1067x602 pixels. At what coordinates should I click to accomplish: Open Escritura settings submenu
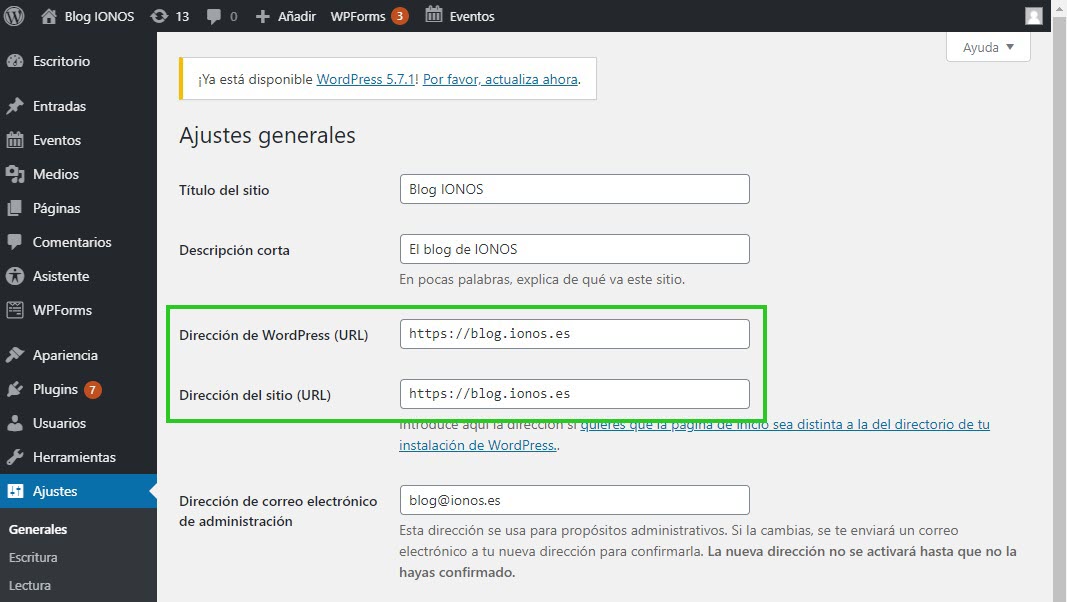[33, 557]
